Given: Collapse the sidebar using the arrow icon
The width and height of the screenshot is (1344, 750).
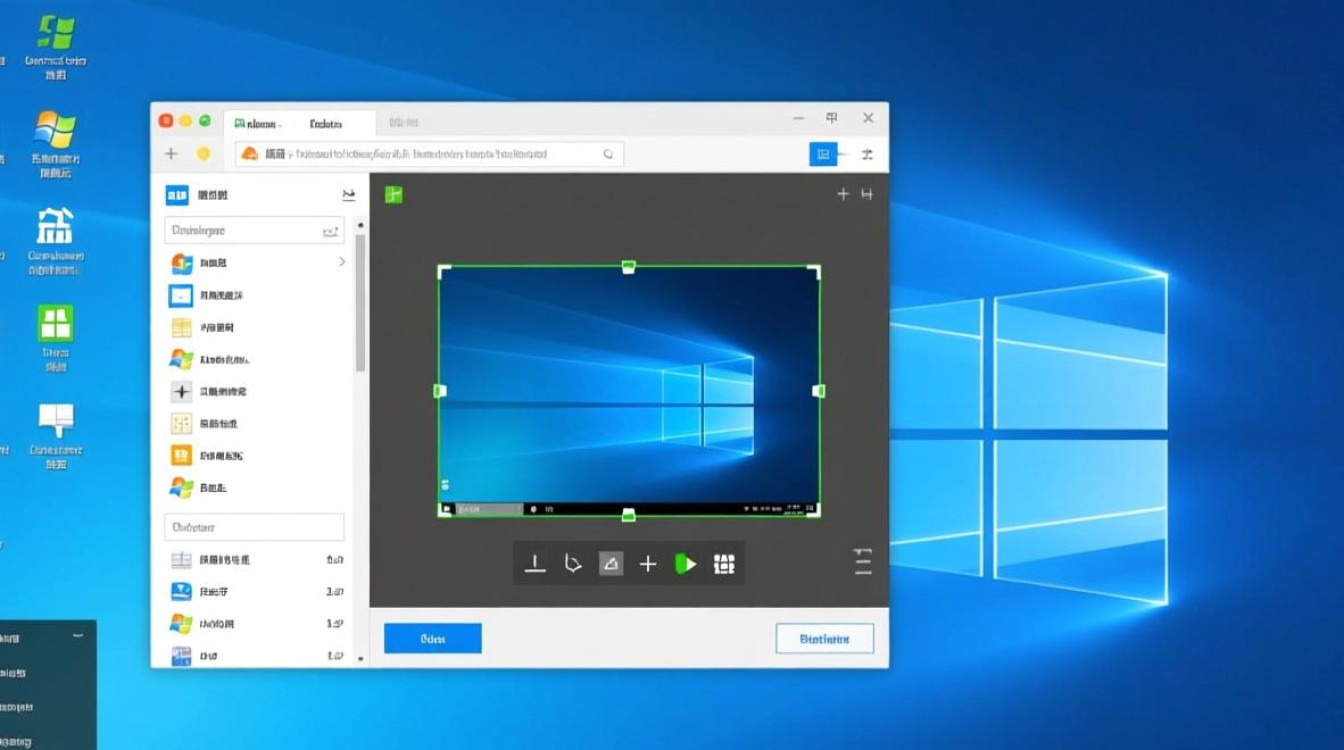Looking at the screenshot, I should [x=348, y=195].
